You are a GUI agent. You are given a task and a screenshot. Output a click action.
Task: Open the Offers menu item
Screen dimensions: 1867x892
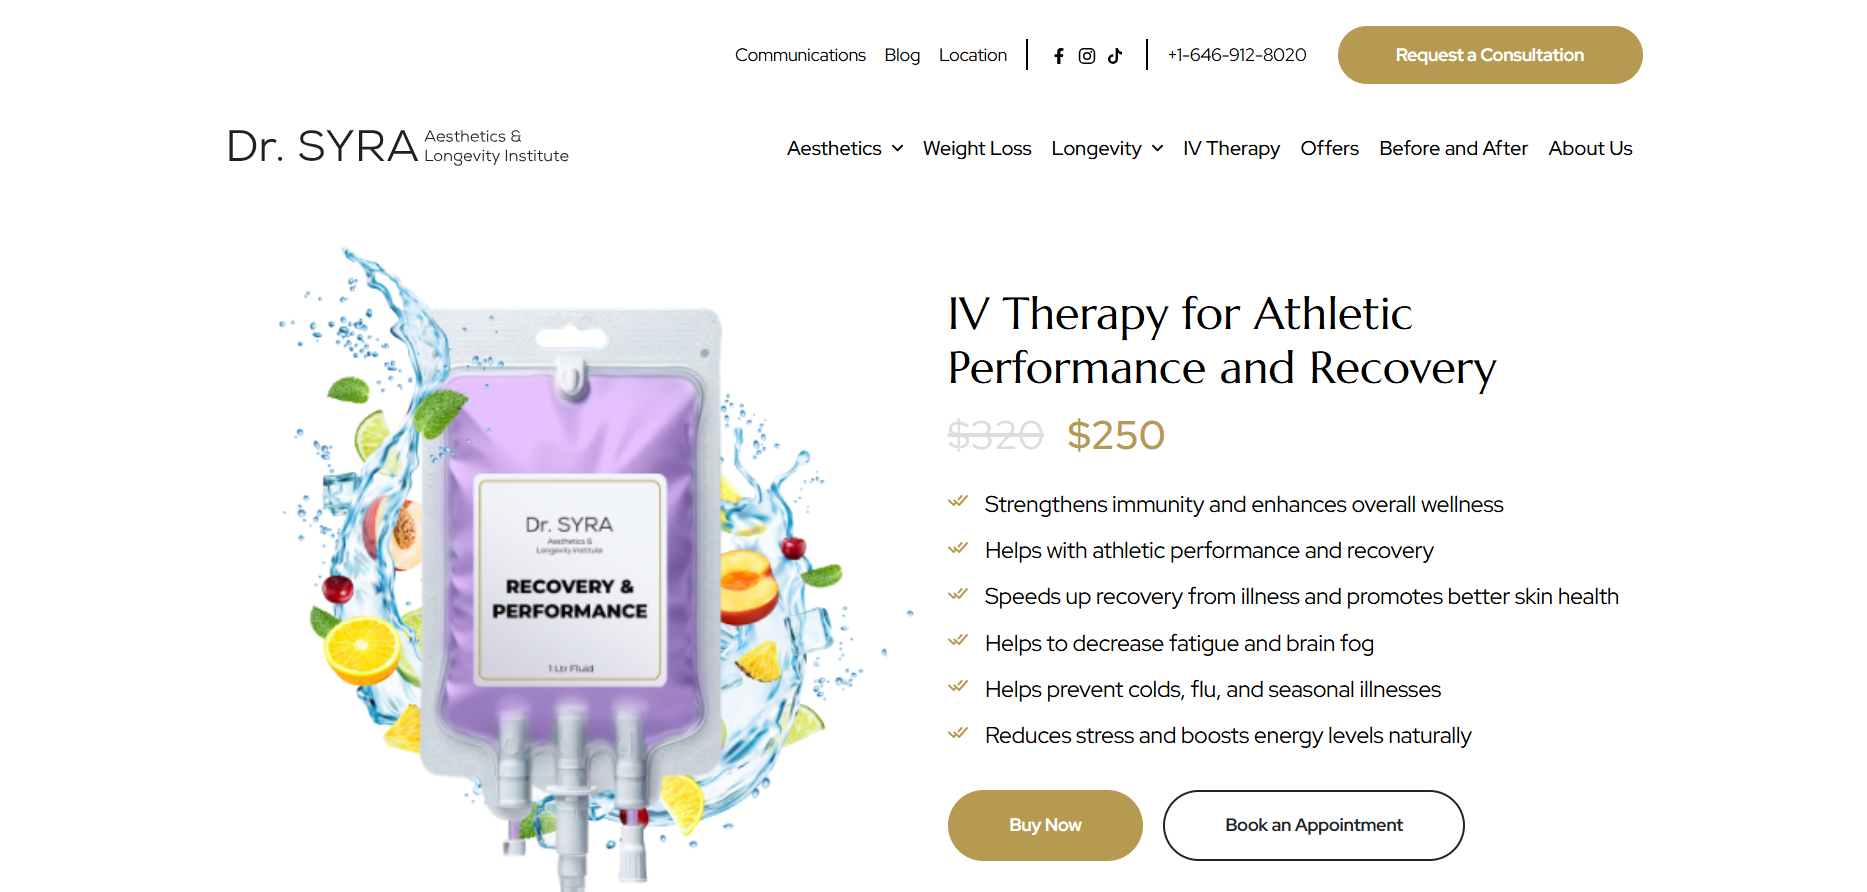[1329, 148]
